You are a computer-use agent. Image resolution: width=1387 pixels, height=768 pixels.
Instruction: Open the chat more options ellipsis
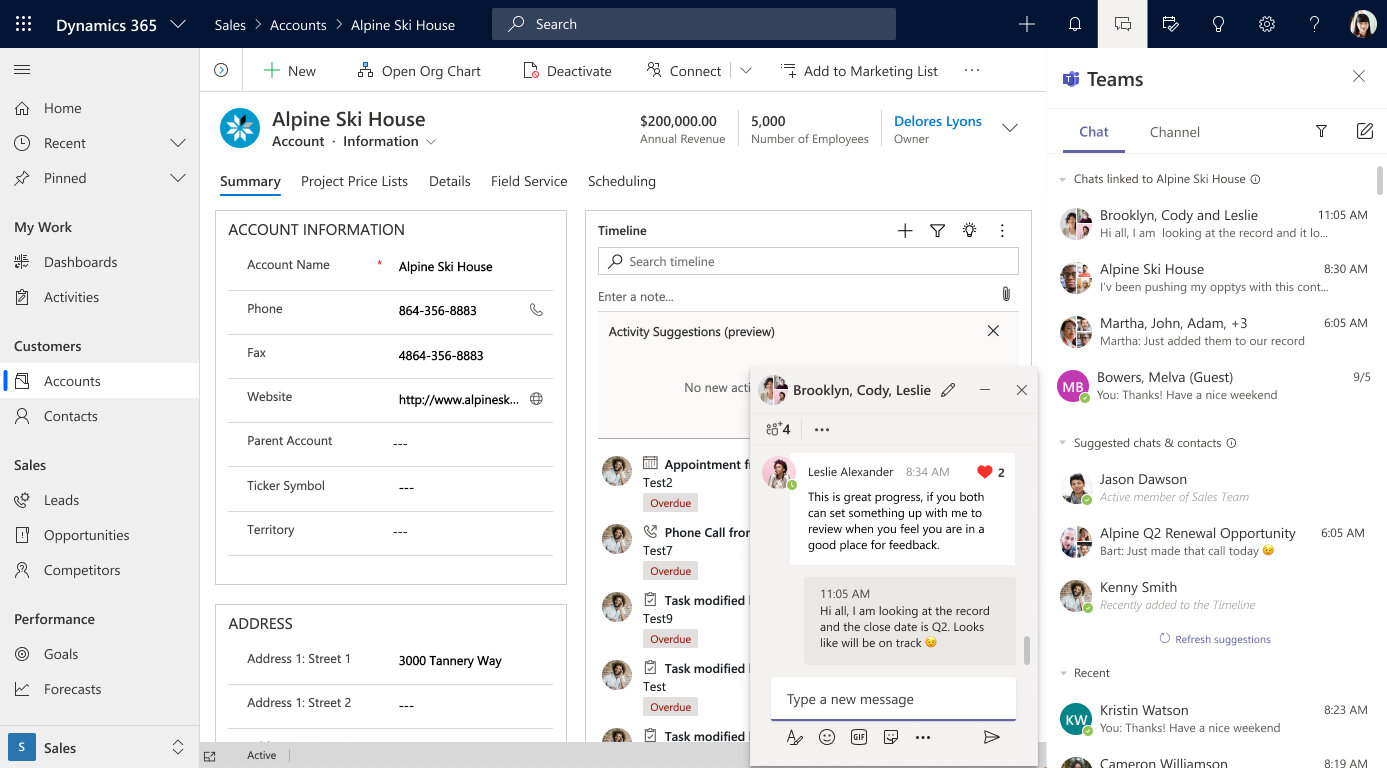click(x=822, y=429)
